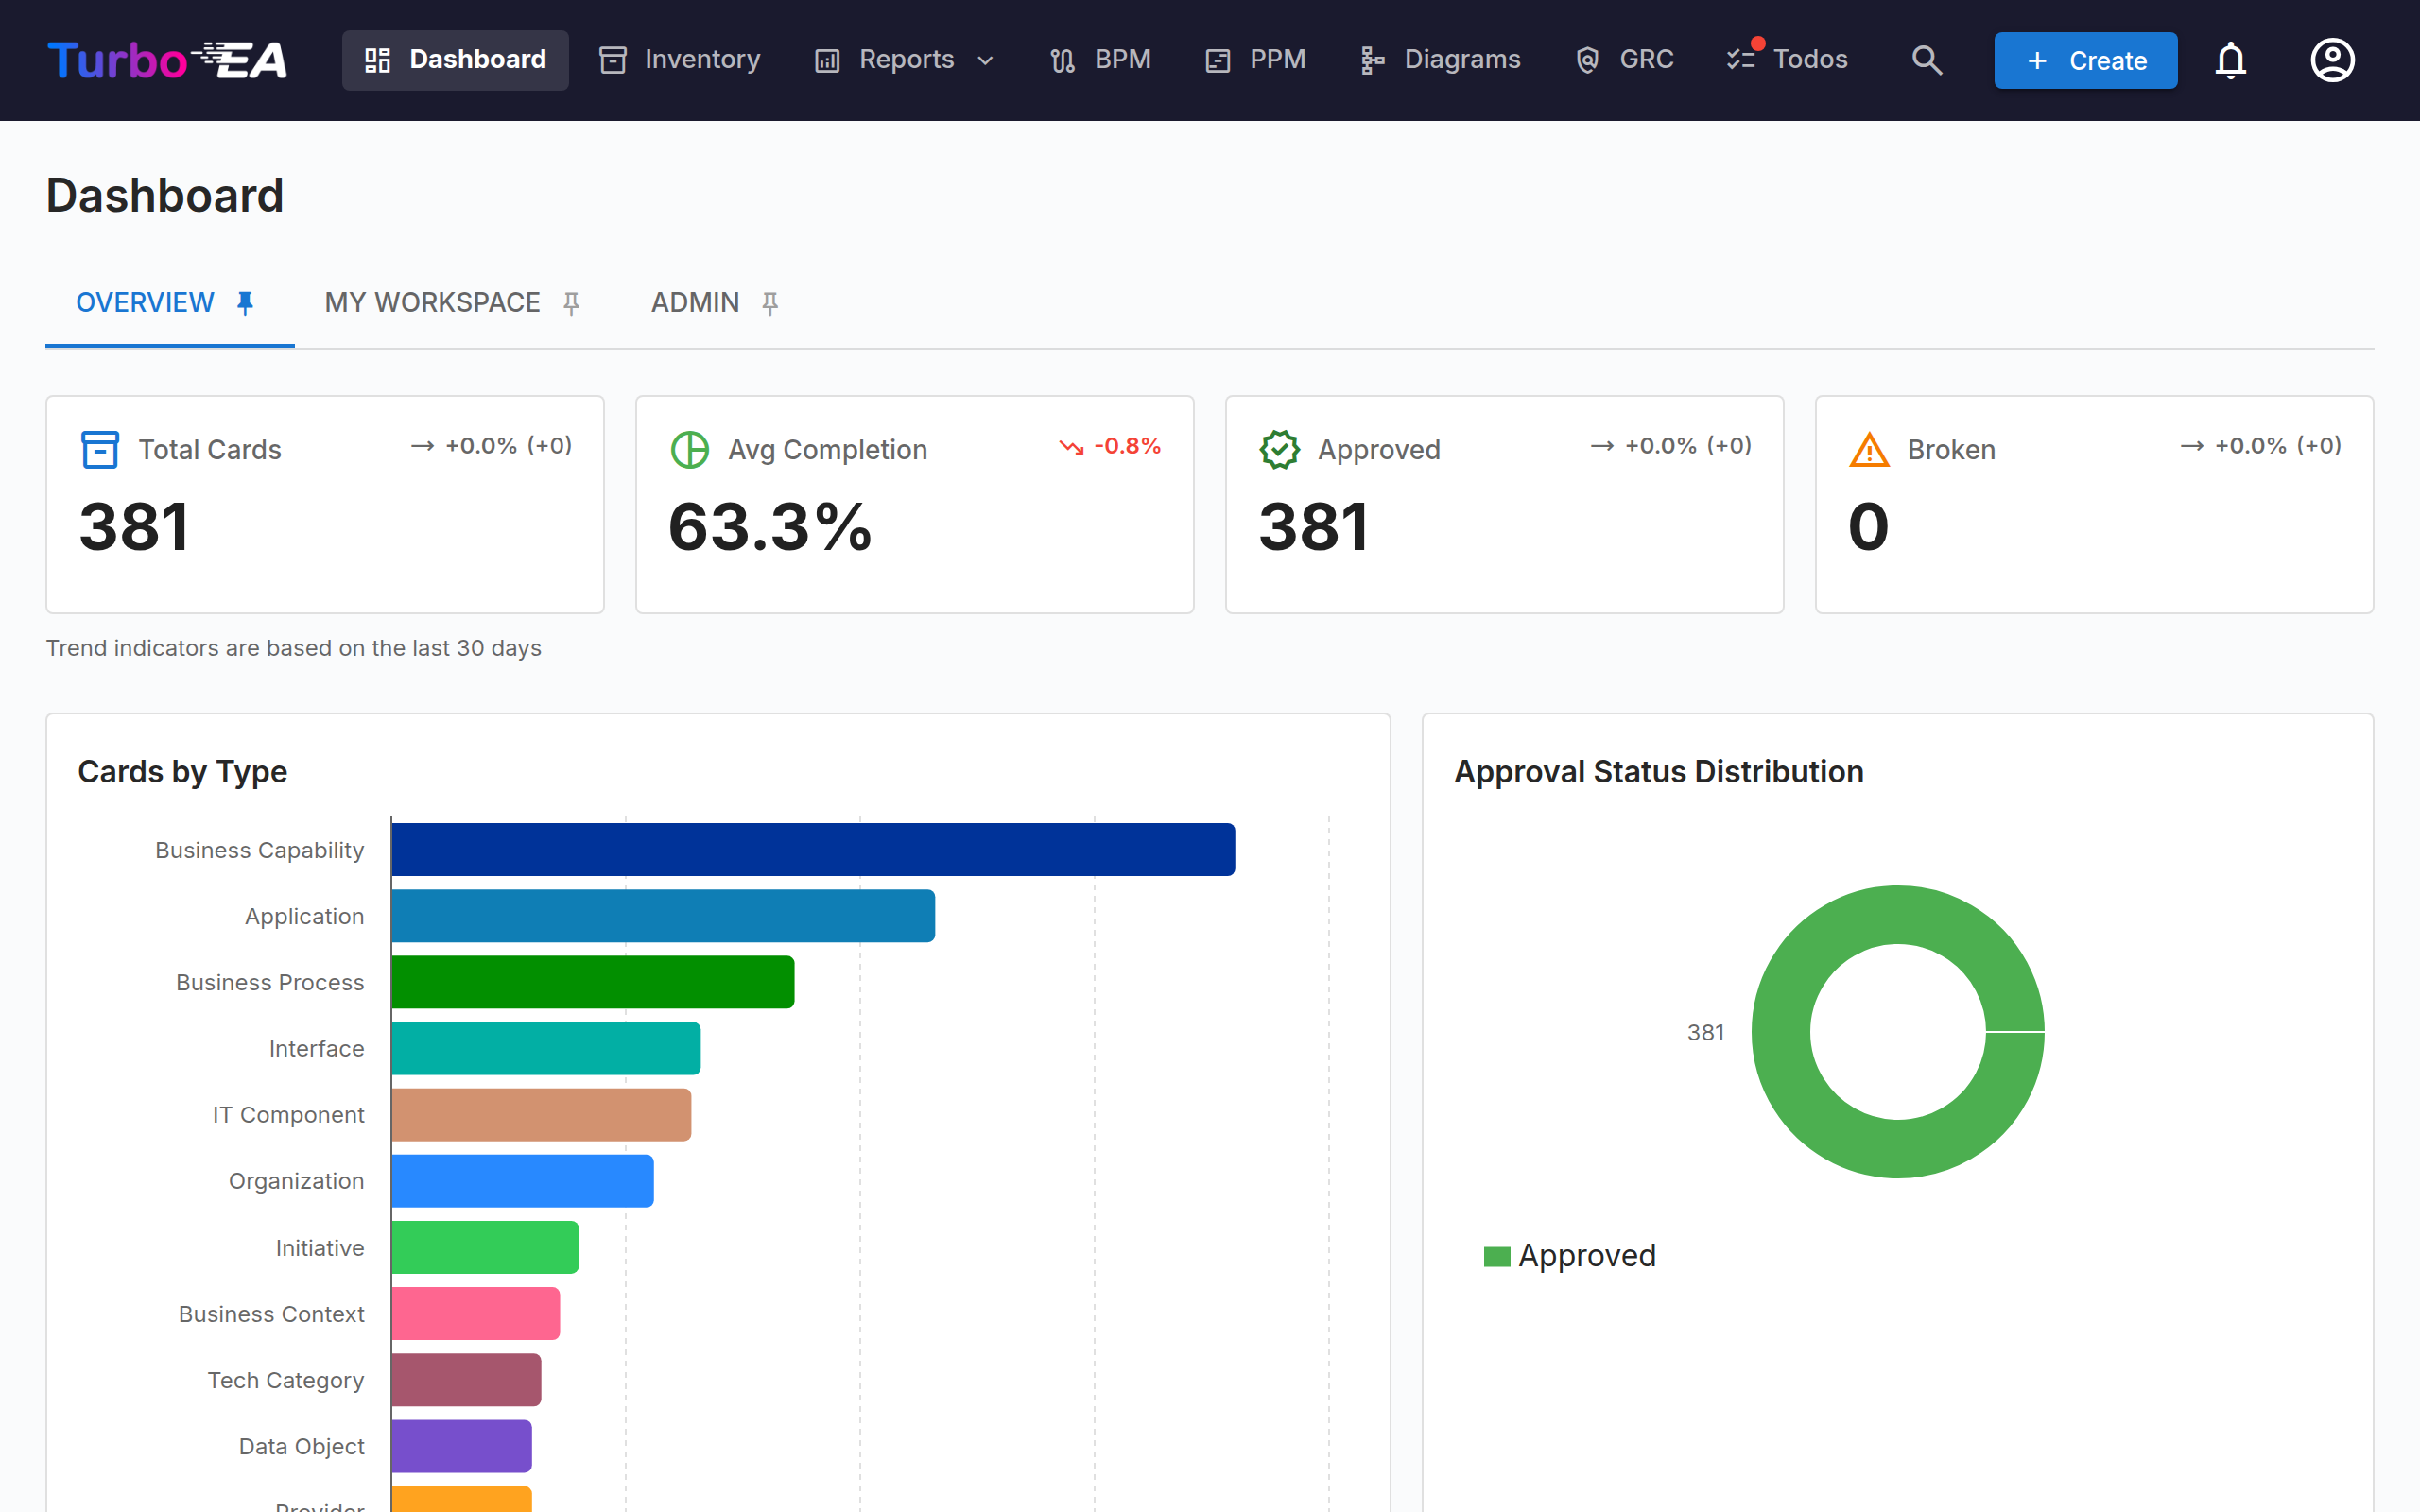
Task: Click the Business Capability bar
Action: pos(813,849)
